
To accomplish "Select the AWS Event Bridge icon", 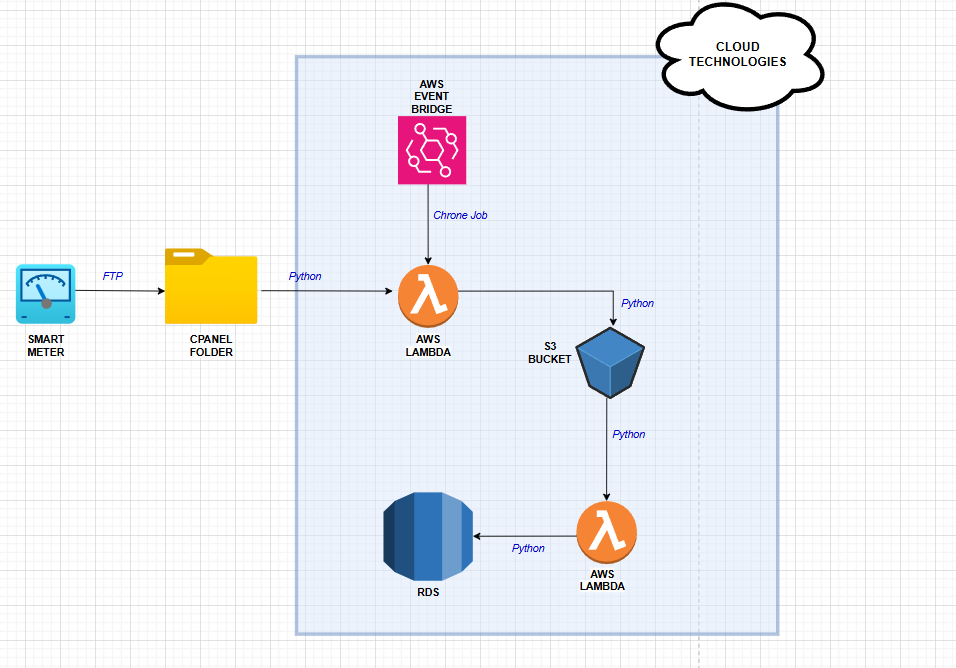I will (430, 150).
